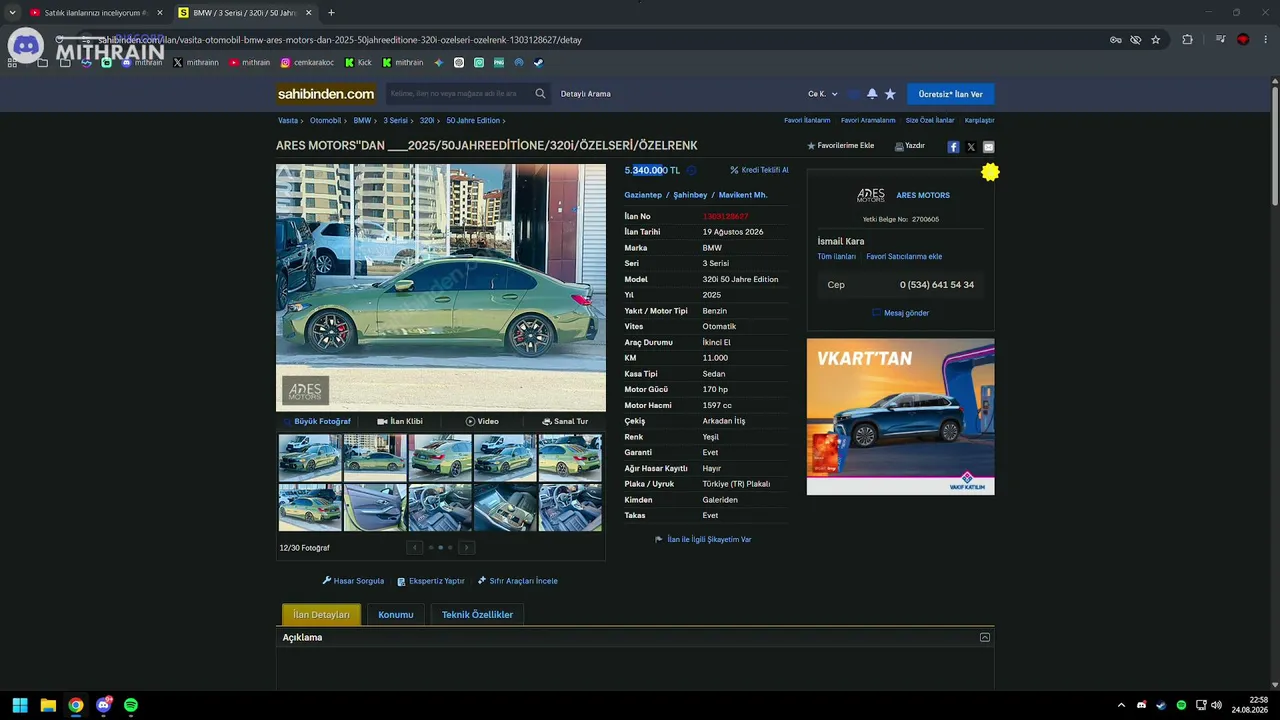The height and width of the screenshot is (720, 1280).
Task: Click the Yazdır print button
Action: coord(909,146)
